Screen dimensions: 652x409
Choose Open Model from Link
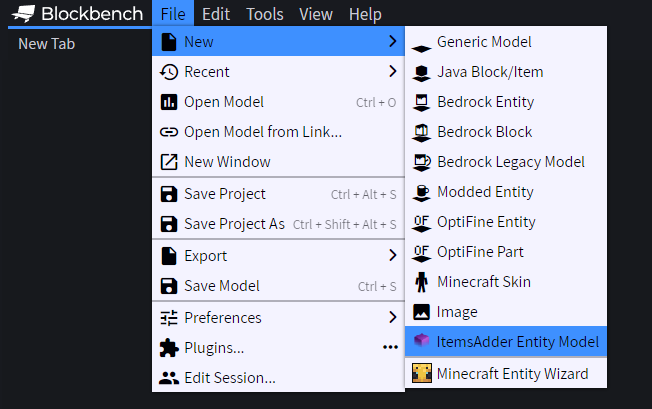point(262,132)
